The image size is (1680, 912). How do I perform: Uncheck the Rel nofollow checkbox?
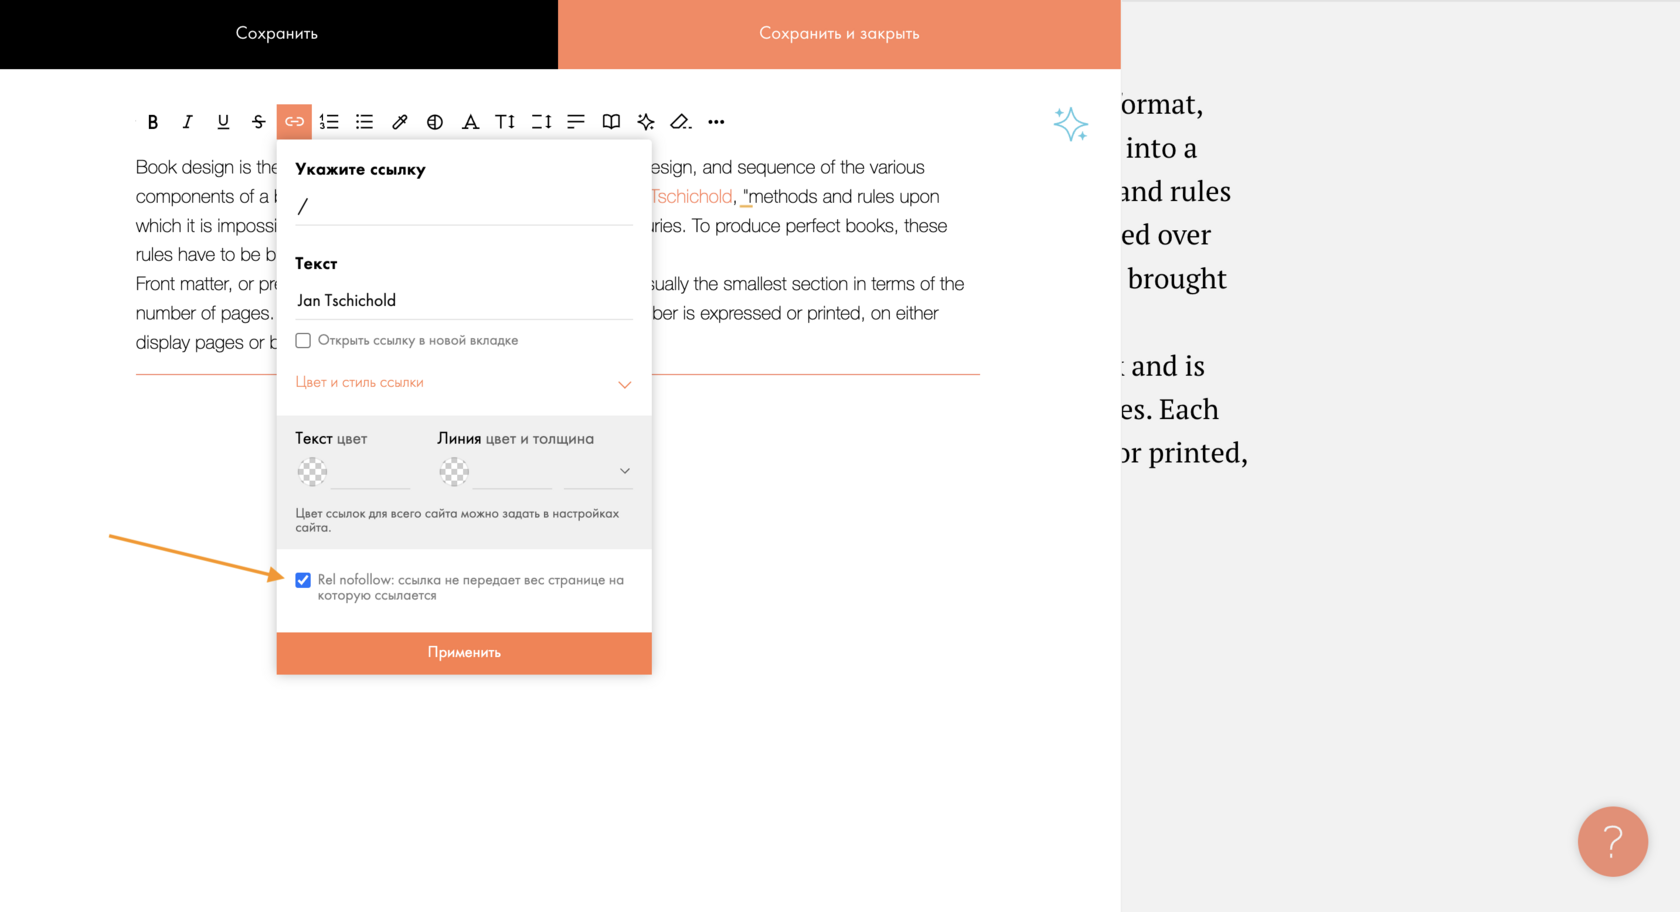tap(303, 580)
